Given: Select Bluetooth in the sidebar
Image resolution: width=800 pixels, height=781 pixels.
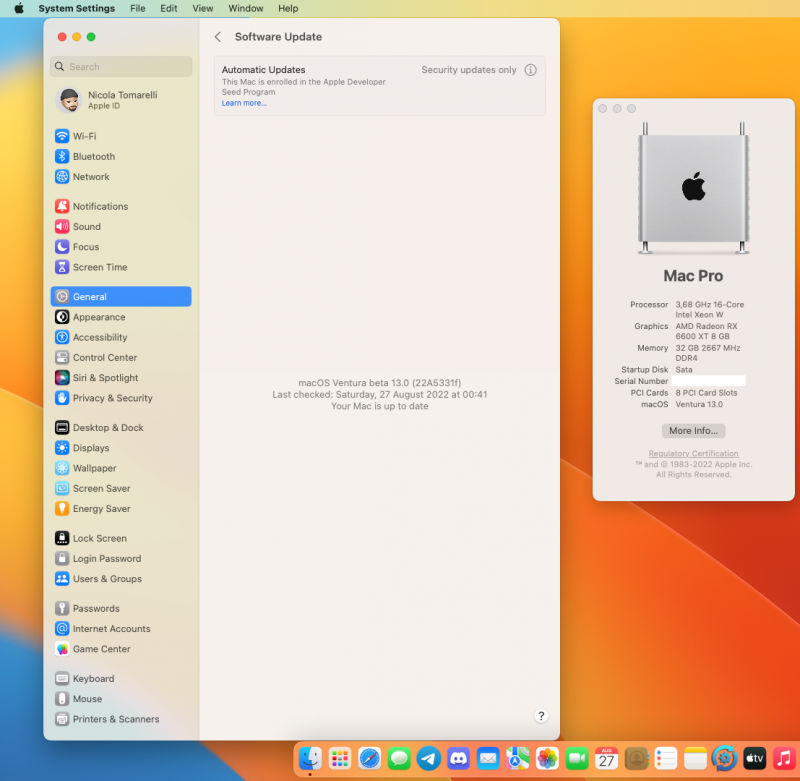Looking at the screenshot, I should pyautogui.click(x=93, y=157).
